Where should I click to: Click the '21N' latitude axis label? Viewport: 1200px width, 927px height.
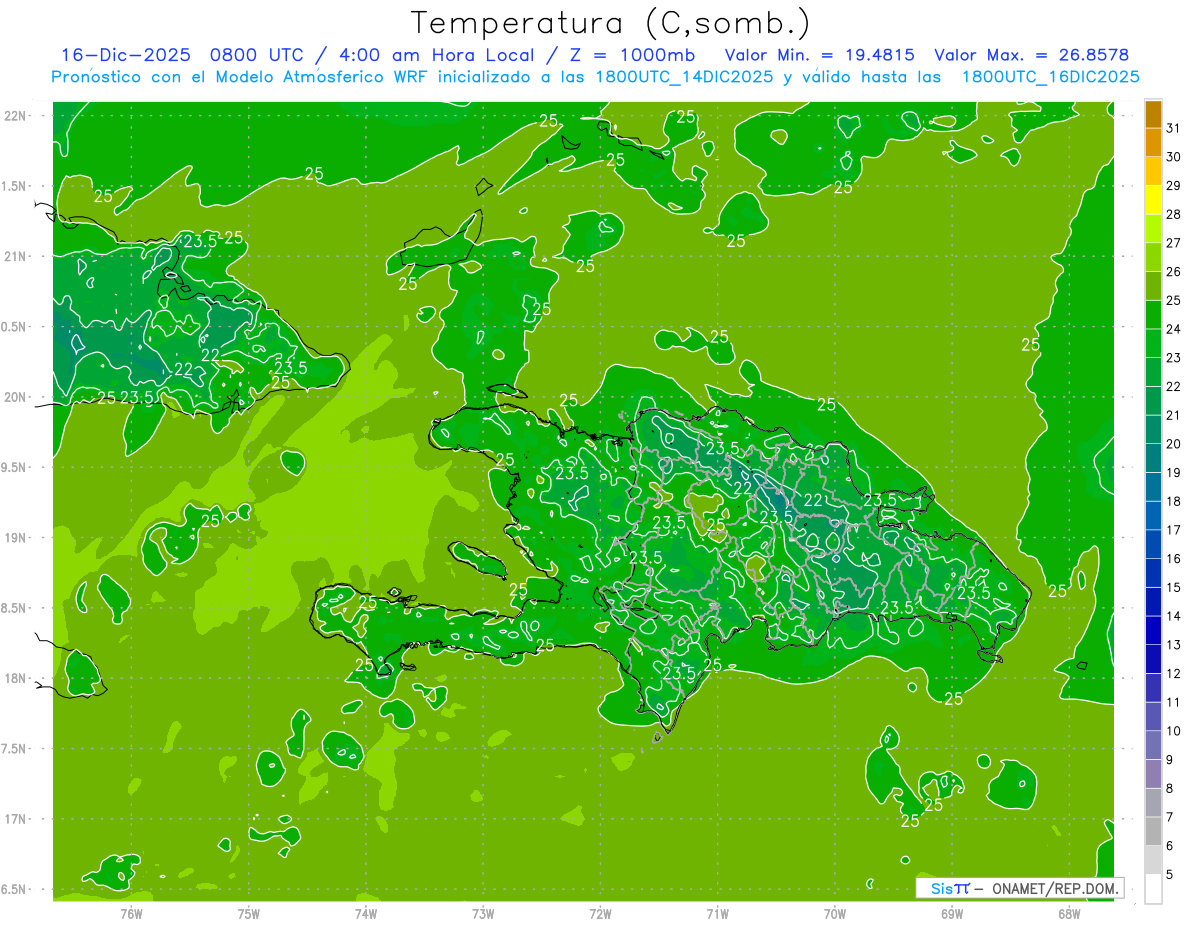pos(16,256)
